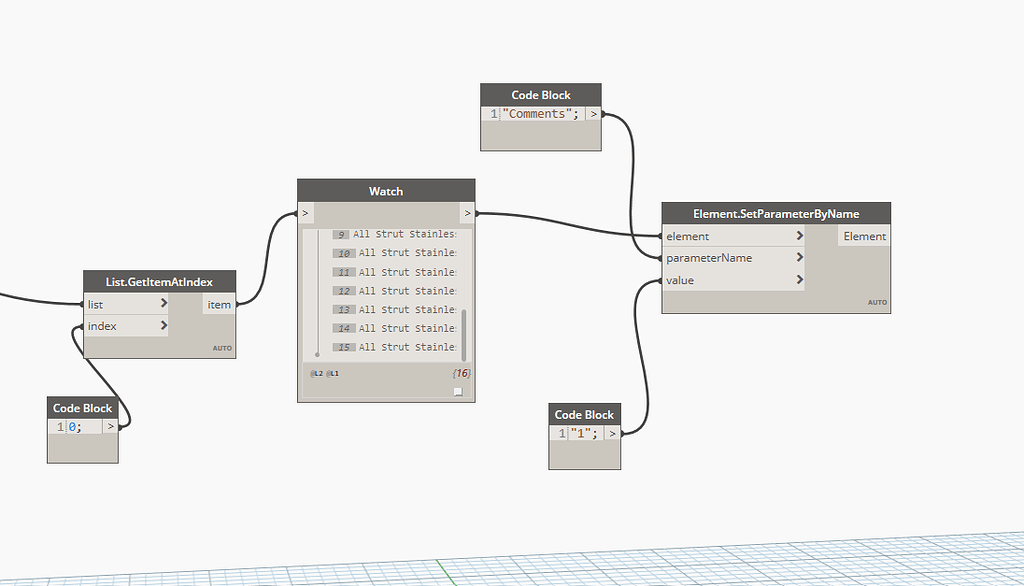The width and height of the screenshot is (1024, 586).
Task: Select the @L2 list level label in Watch
Action: pos(317,374)
